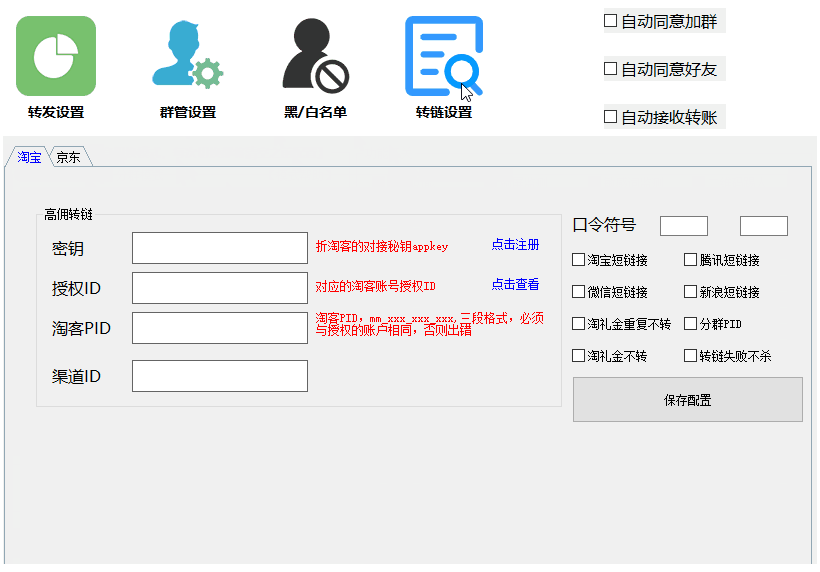Enable the 自动同意好友 checkbox

[x=610, y=69]
